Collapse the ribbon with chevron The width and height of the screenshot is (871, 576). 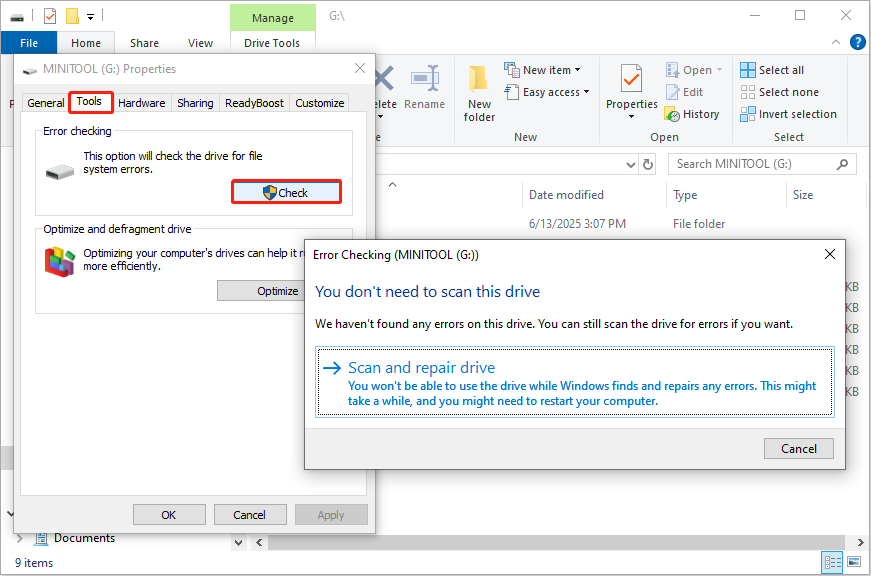point(835,42)
